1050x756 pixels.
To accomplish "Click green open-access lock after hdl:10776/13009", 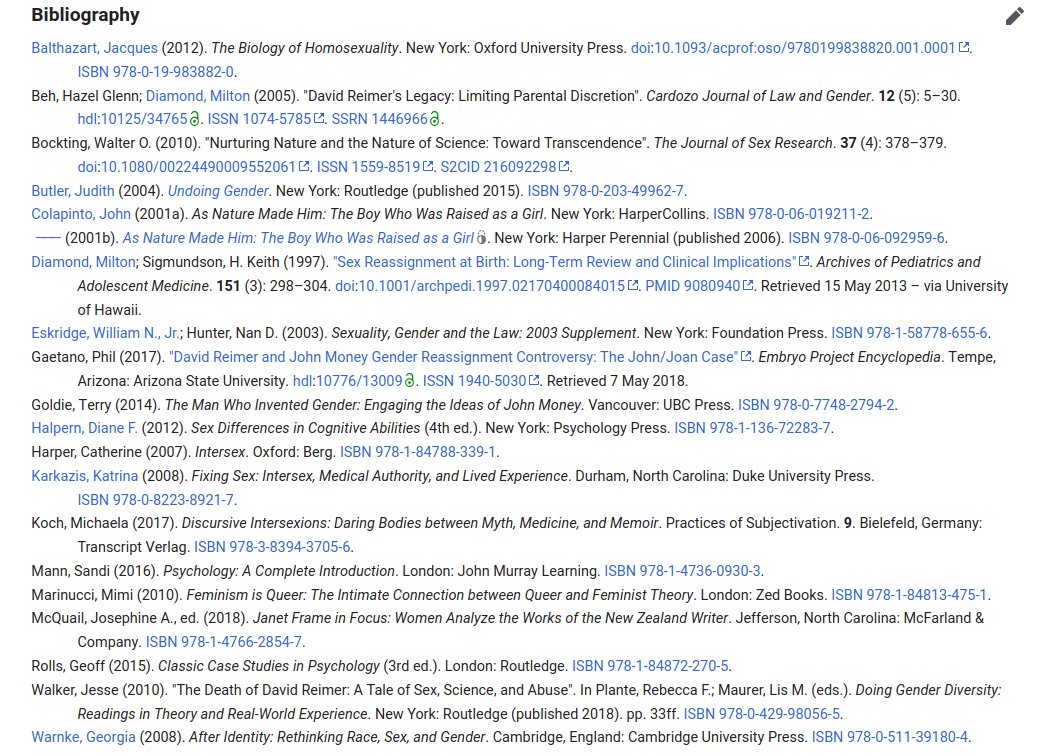I will point(410,381).
